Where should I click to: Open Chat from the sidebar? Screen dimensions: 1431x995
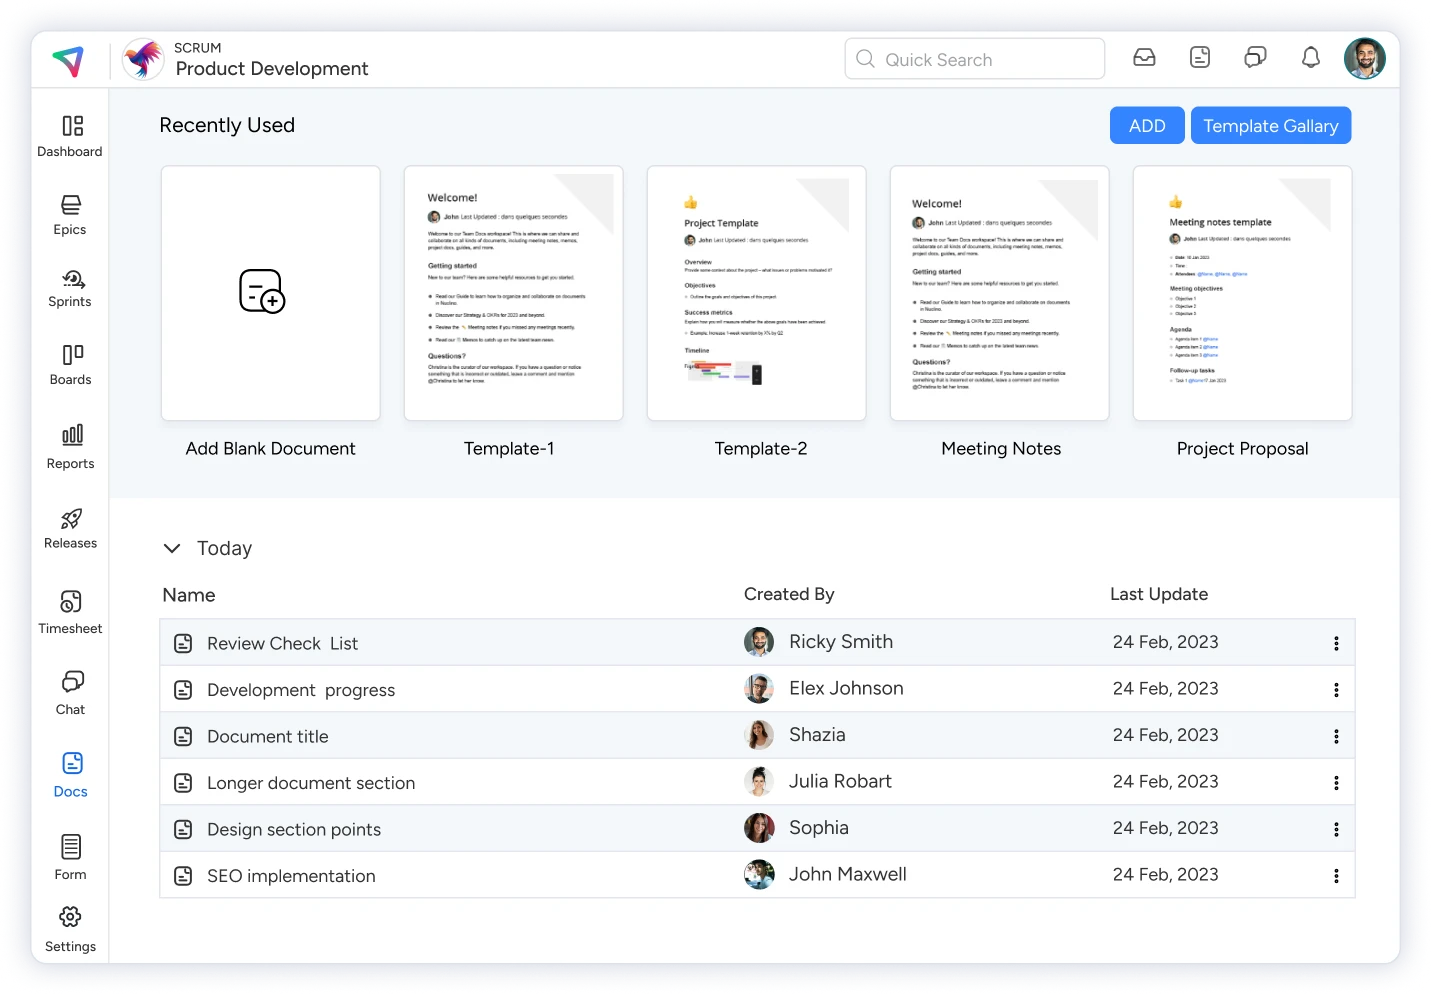pos(69,692)
